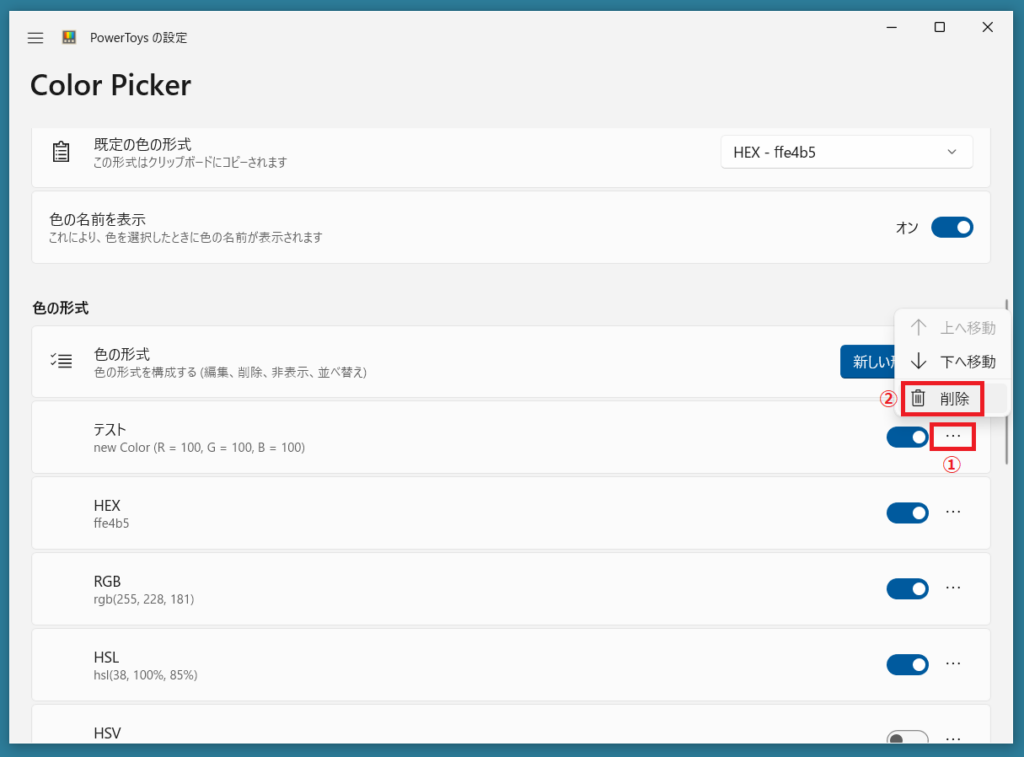
Task: Maximize the PowerToys settings window
Action: [x=939, y=27]
